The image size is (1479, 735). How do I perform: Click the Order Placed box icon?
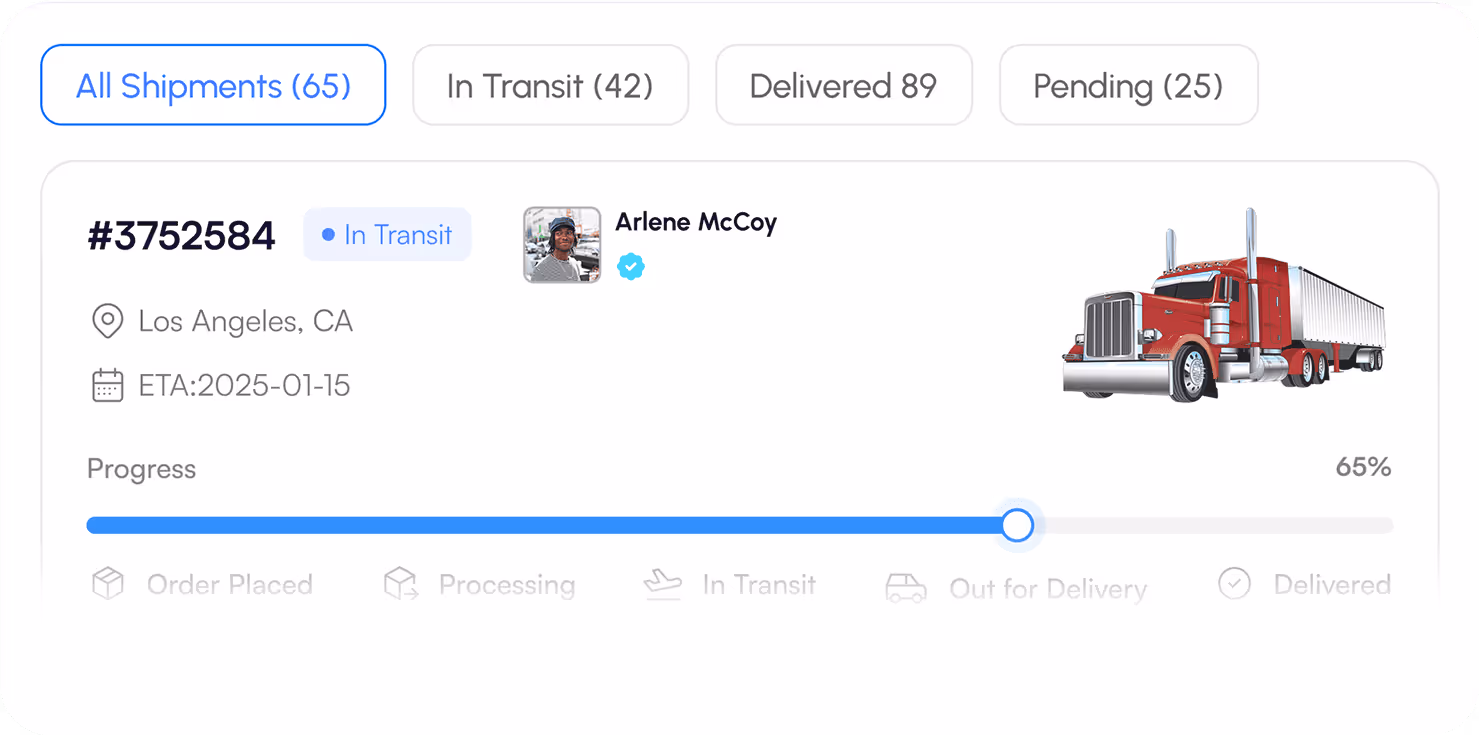click(x=108, y=584)
